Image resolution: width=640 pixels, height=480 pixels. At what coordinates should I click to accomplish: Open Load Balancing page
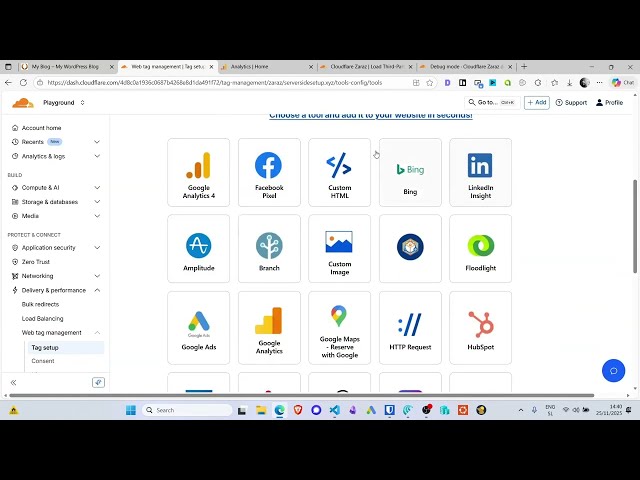tap(42, 318)
